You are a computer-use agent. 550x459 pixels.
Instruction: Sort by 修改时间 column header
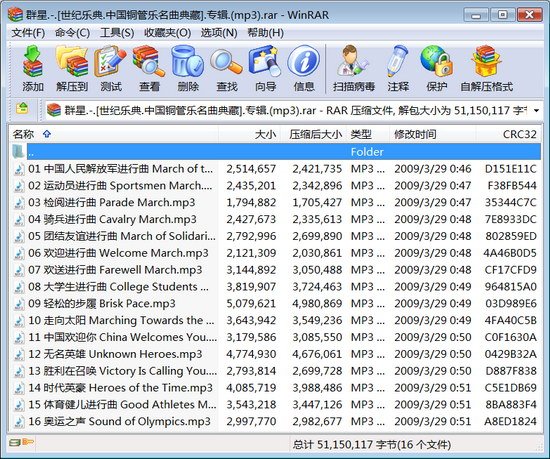click(415, 134)
